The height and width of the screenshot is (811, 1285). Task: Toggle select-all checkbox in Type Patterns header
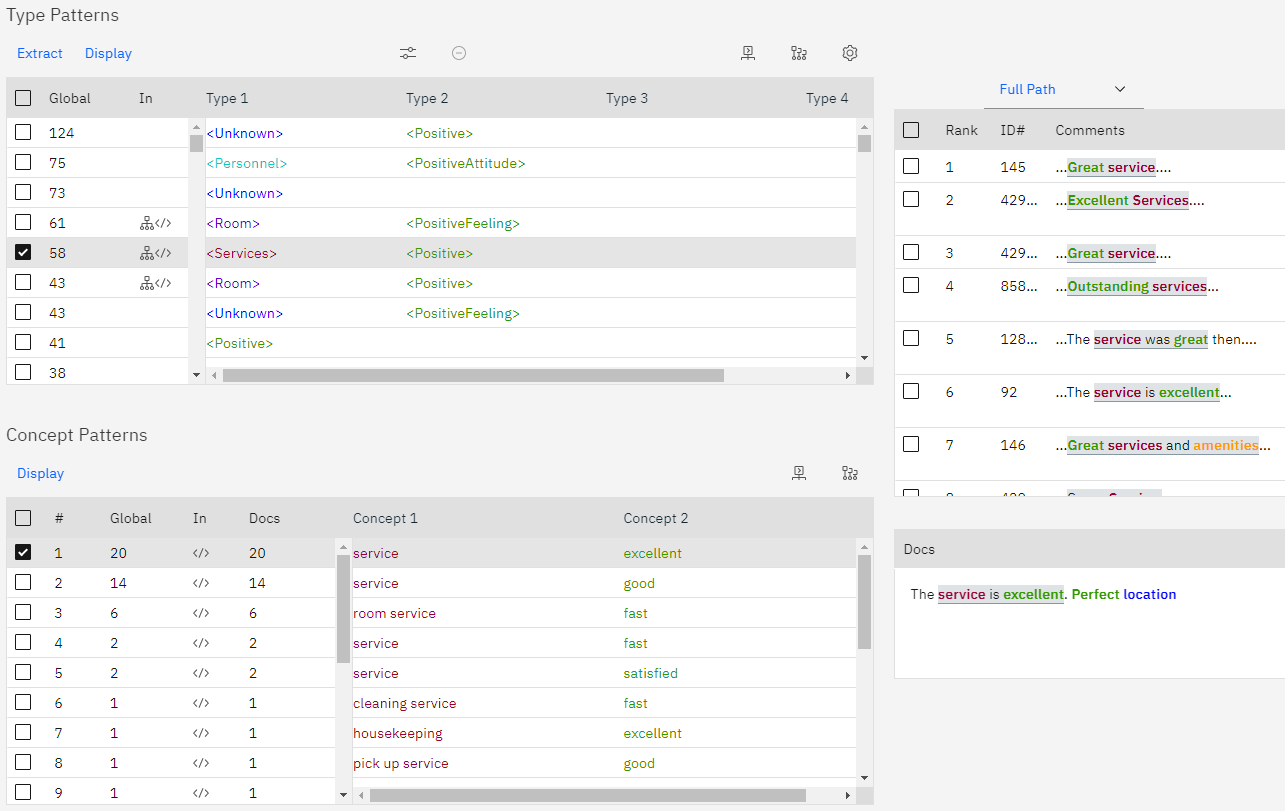coord(23,98)
